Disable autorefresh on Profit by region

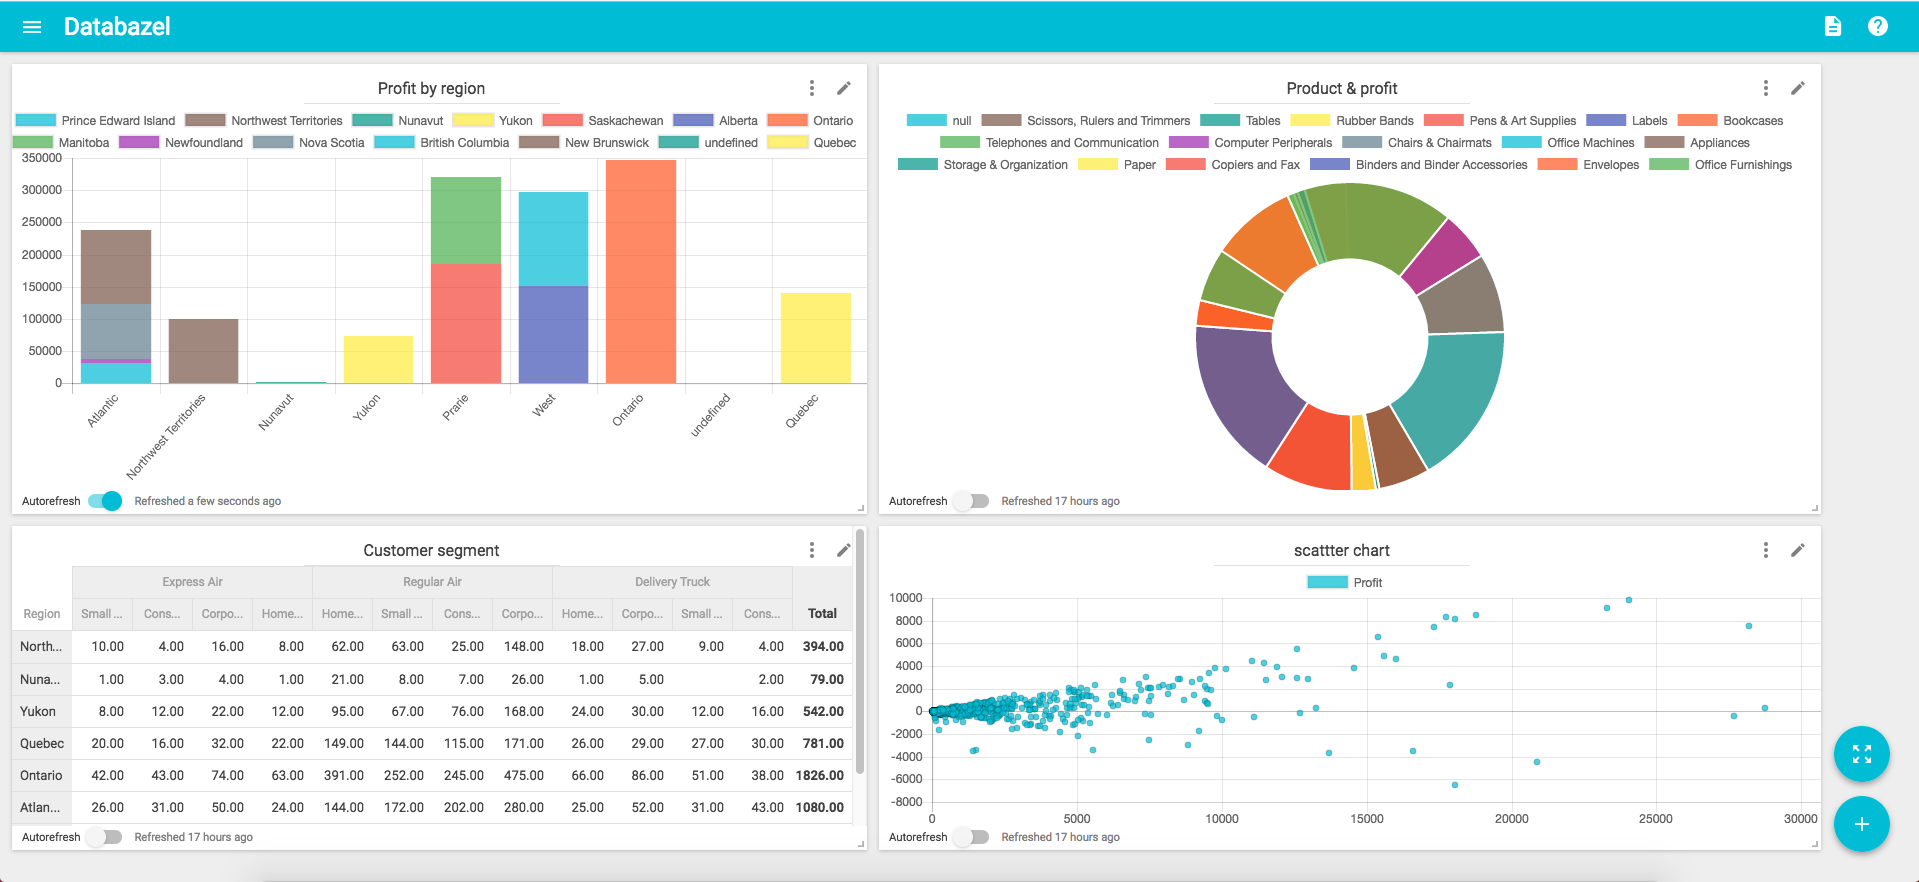[105, 501]
